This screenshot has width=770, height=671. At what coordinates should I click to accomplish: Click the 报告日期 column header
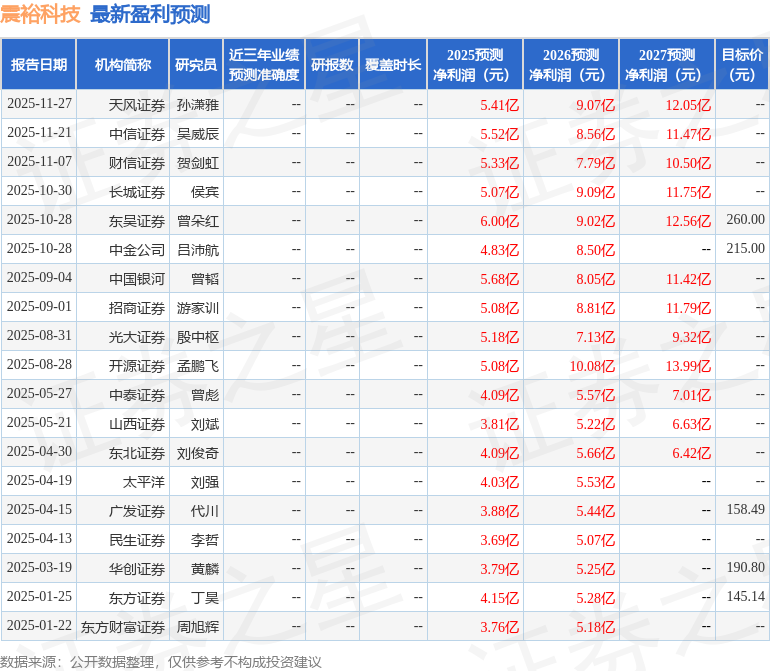tap(39, 64)
